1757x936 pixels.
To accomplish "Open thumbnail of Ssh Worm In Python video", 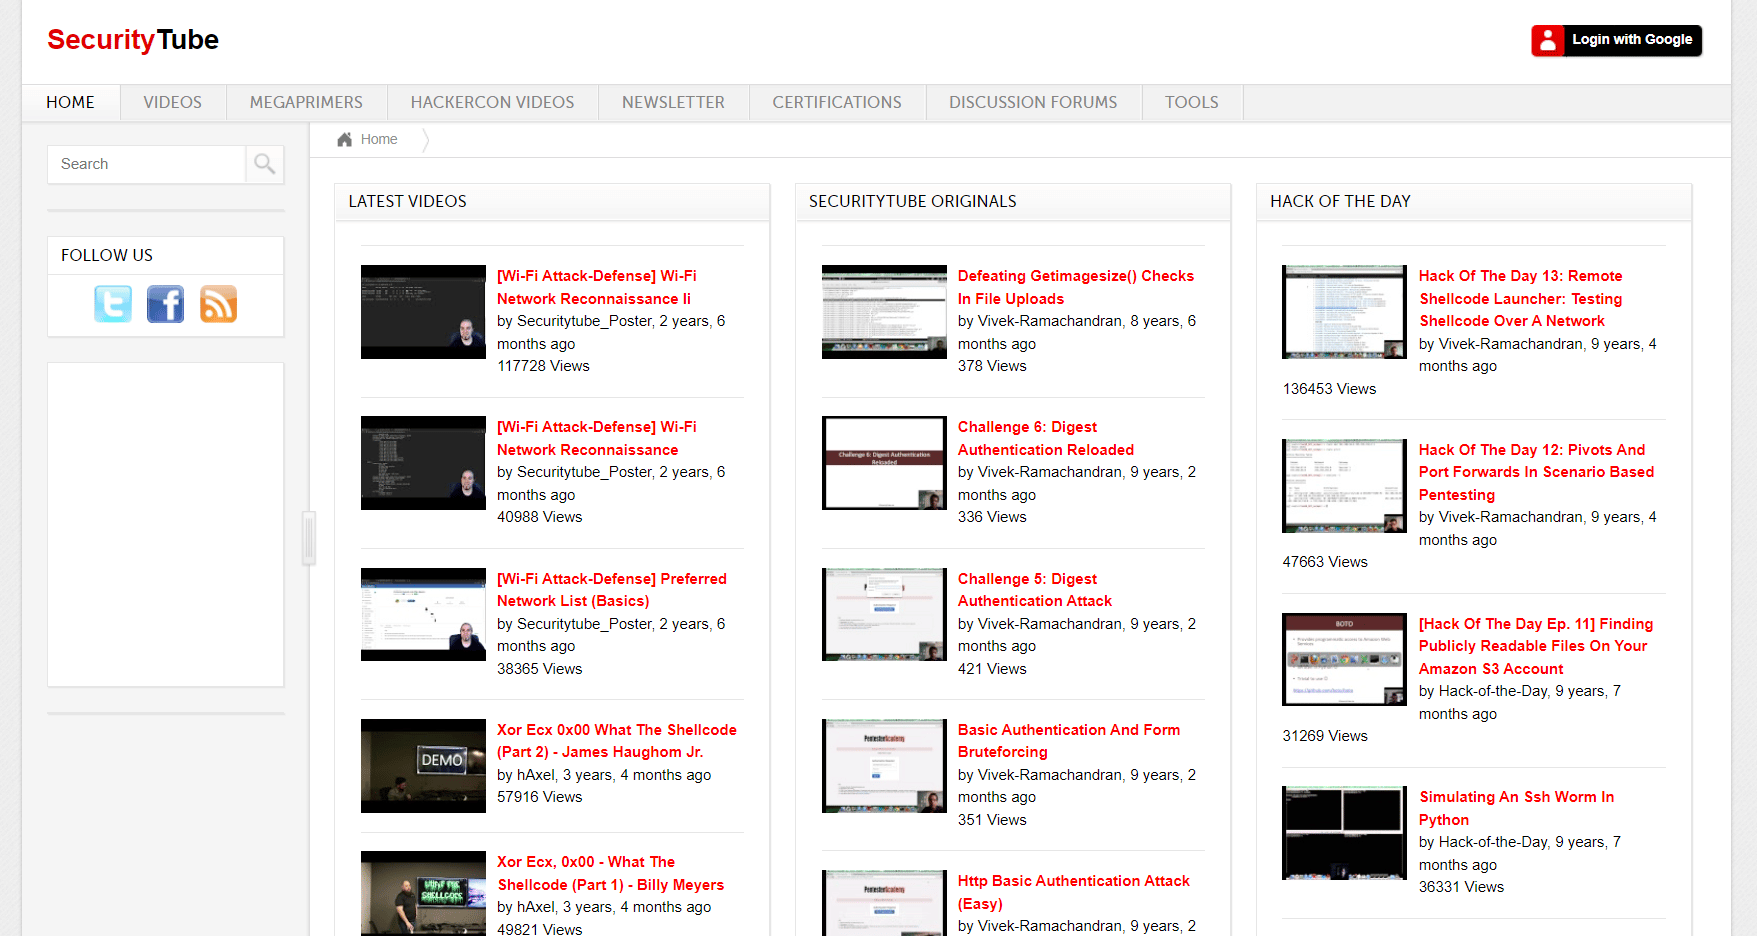I will pyautogui.click(x=1344, y=833).
